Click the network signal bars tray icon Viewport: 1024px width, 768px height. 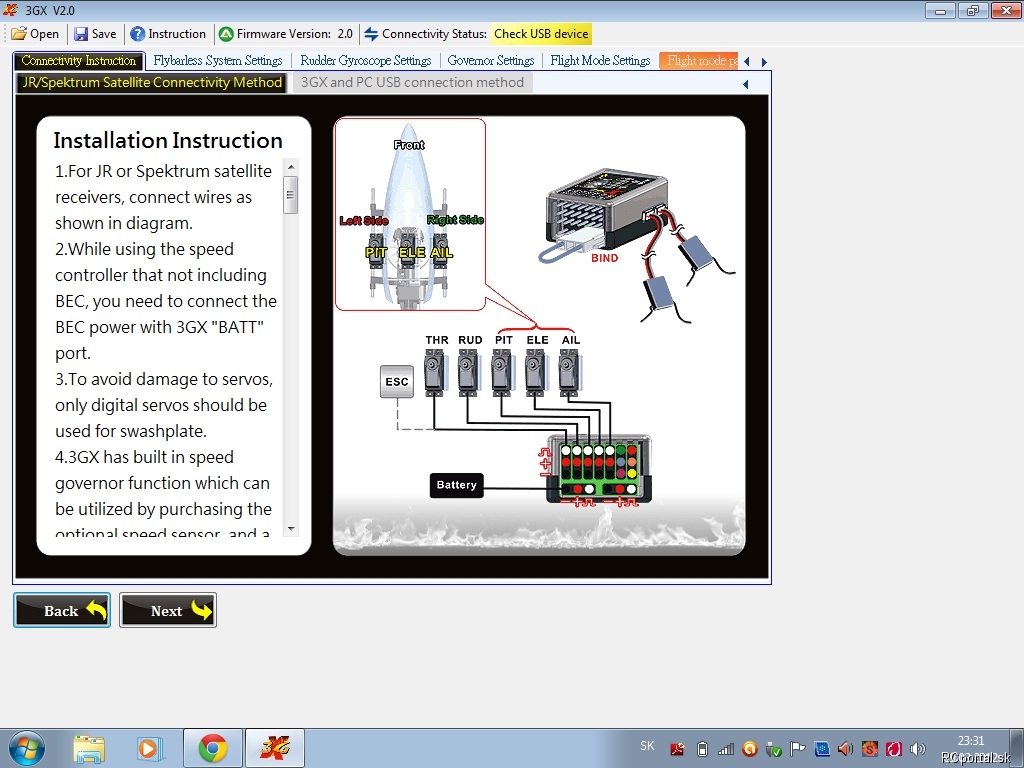726,749
